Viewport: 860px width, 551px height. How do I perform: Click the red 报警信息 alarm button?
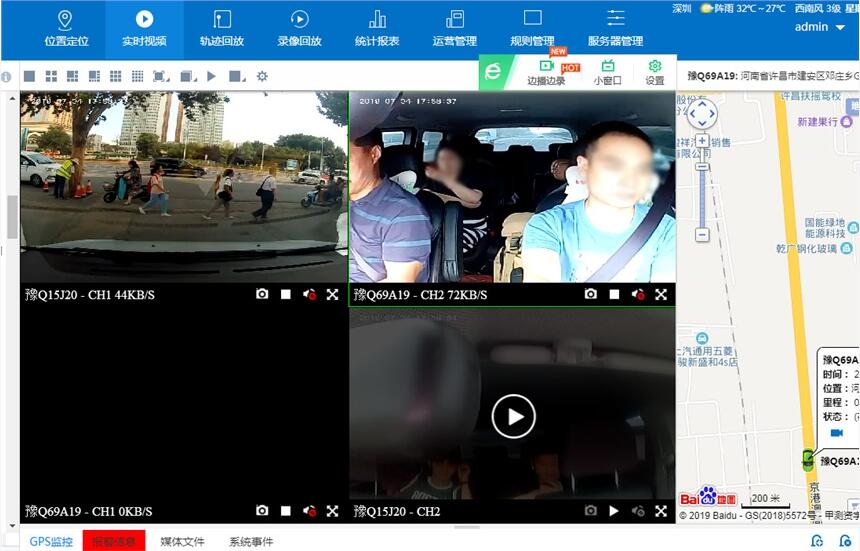coord(114,541)
